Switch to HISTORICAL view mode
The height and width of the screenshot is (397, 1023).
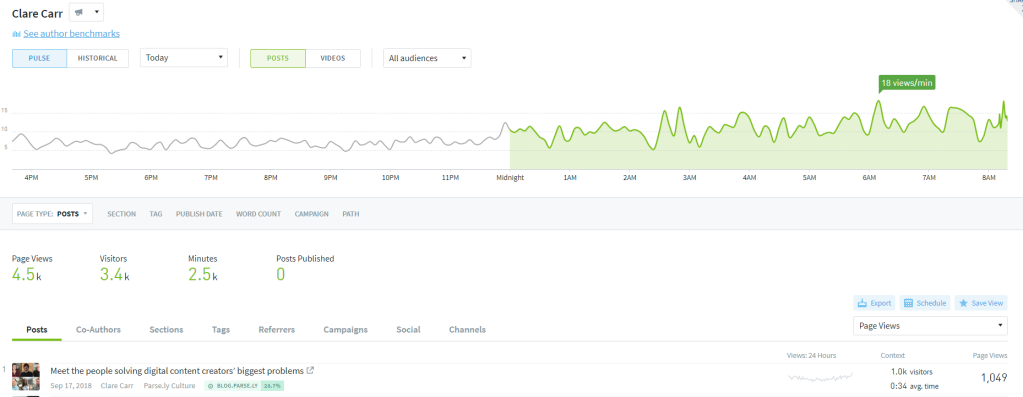(x=98, y=58)
